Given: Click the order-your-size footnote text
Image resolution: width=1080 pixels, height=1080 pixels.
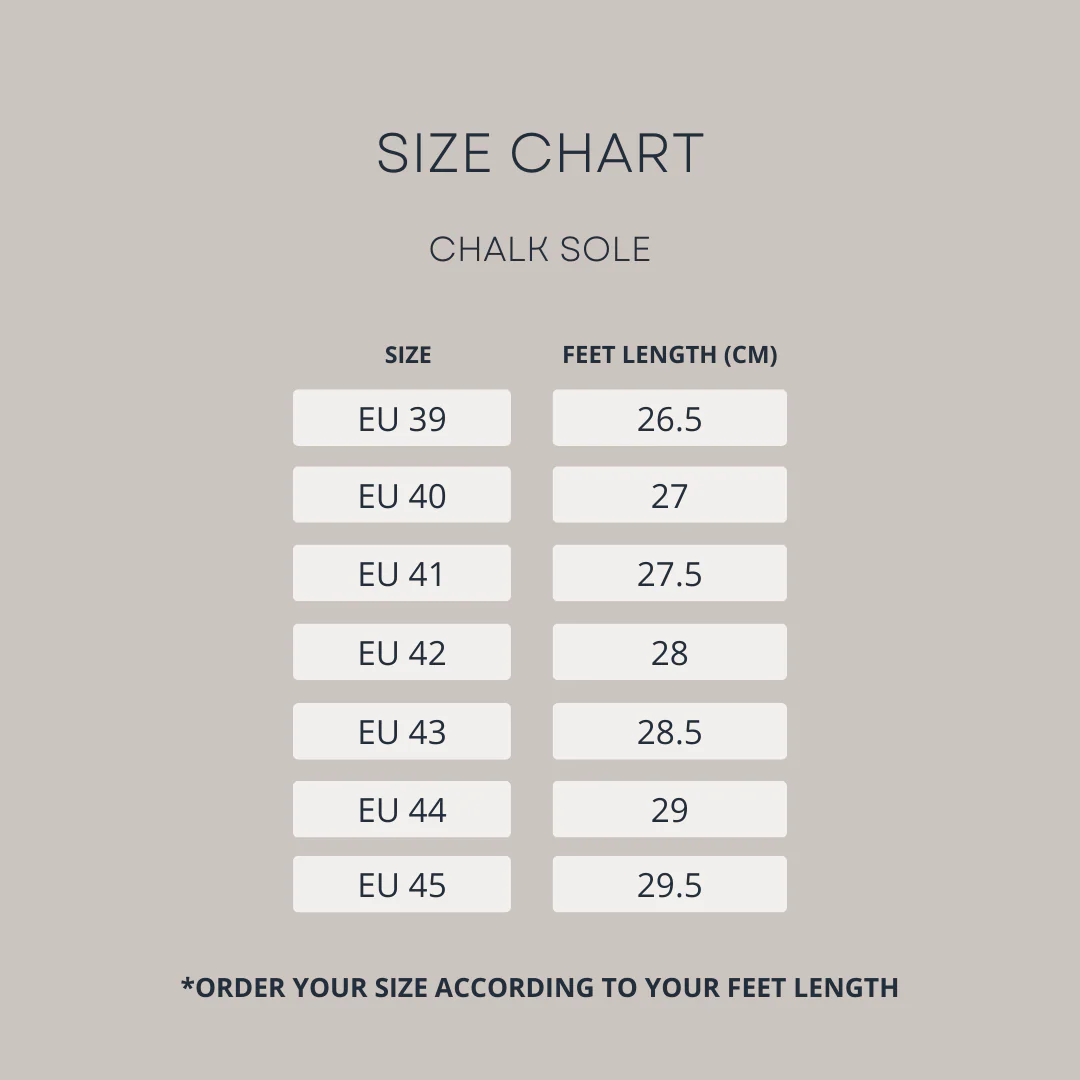Looking at the screenshot, I should tap(540, 987).
